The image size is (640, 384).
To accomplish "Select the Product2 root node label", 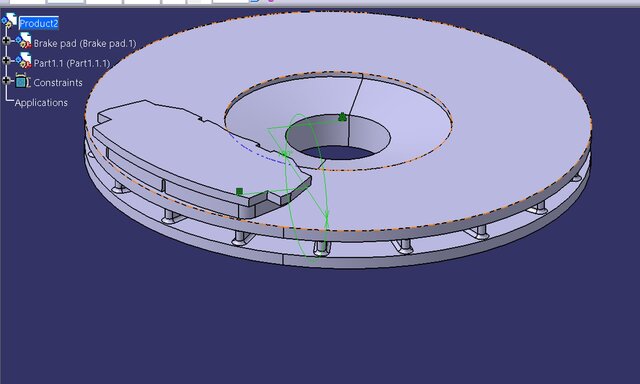I will tap(39, 23).
